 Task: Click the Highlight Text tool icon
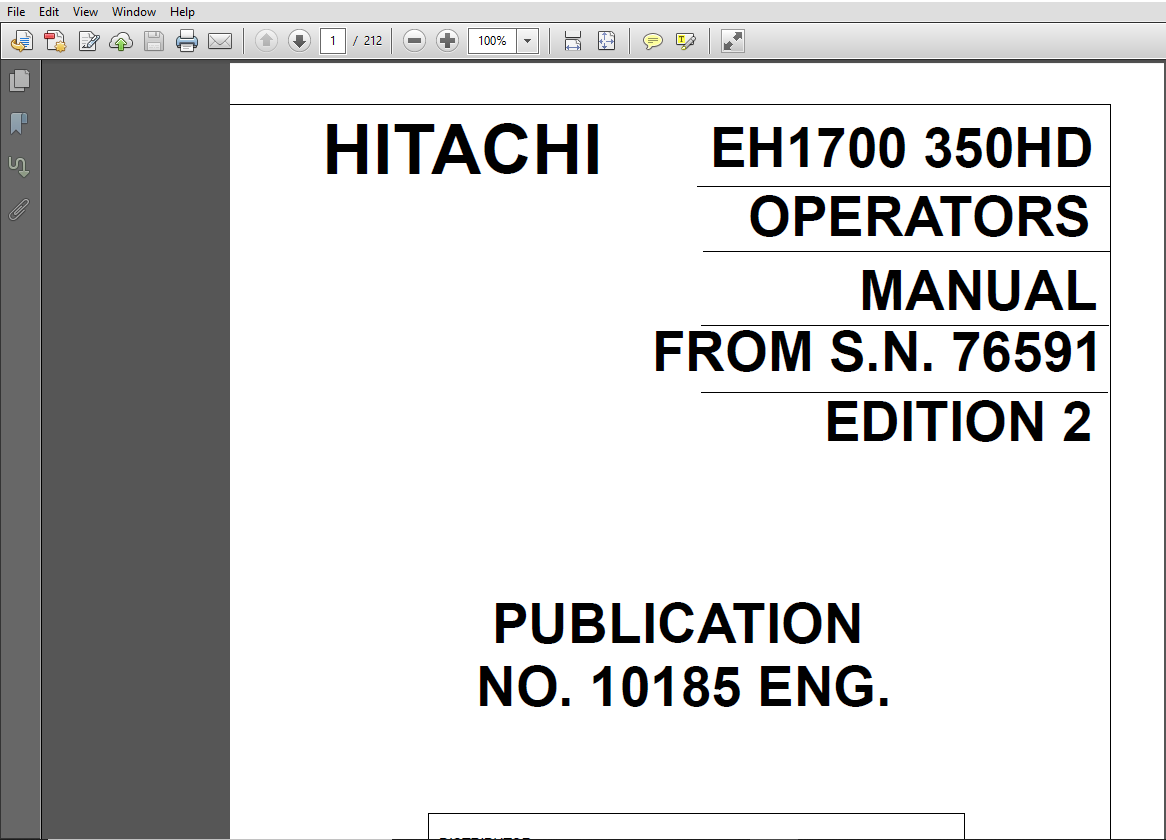tap(686, 41)
